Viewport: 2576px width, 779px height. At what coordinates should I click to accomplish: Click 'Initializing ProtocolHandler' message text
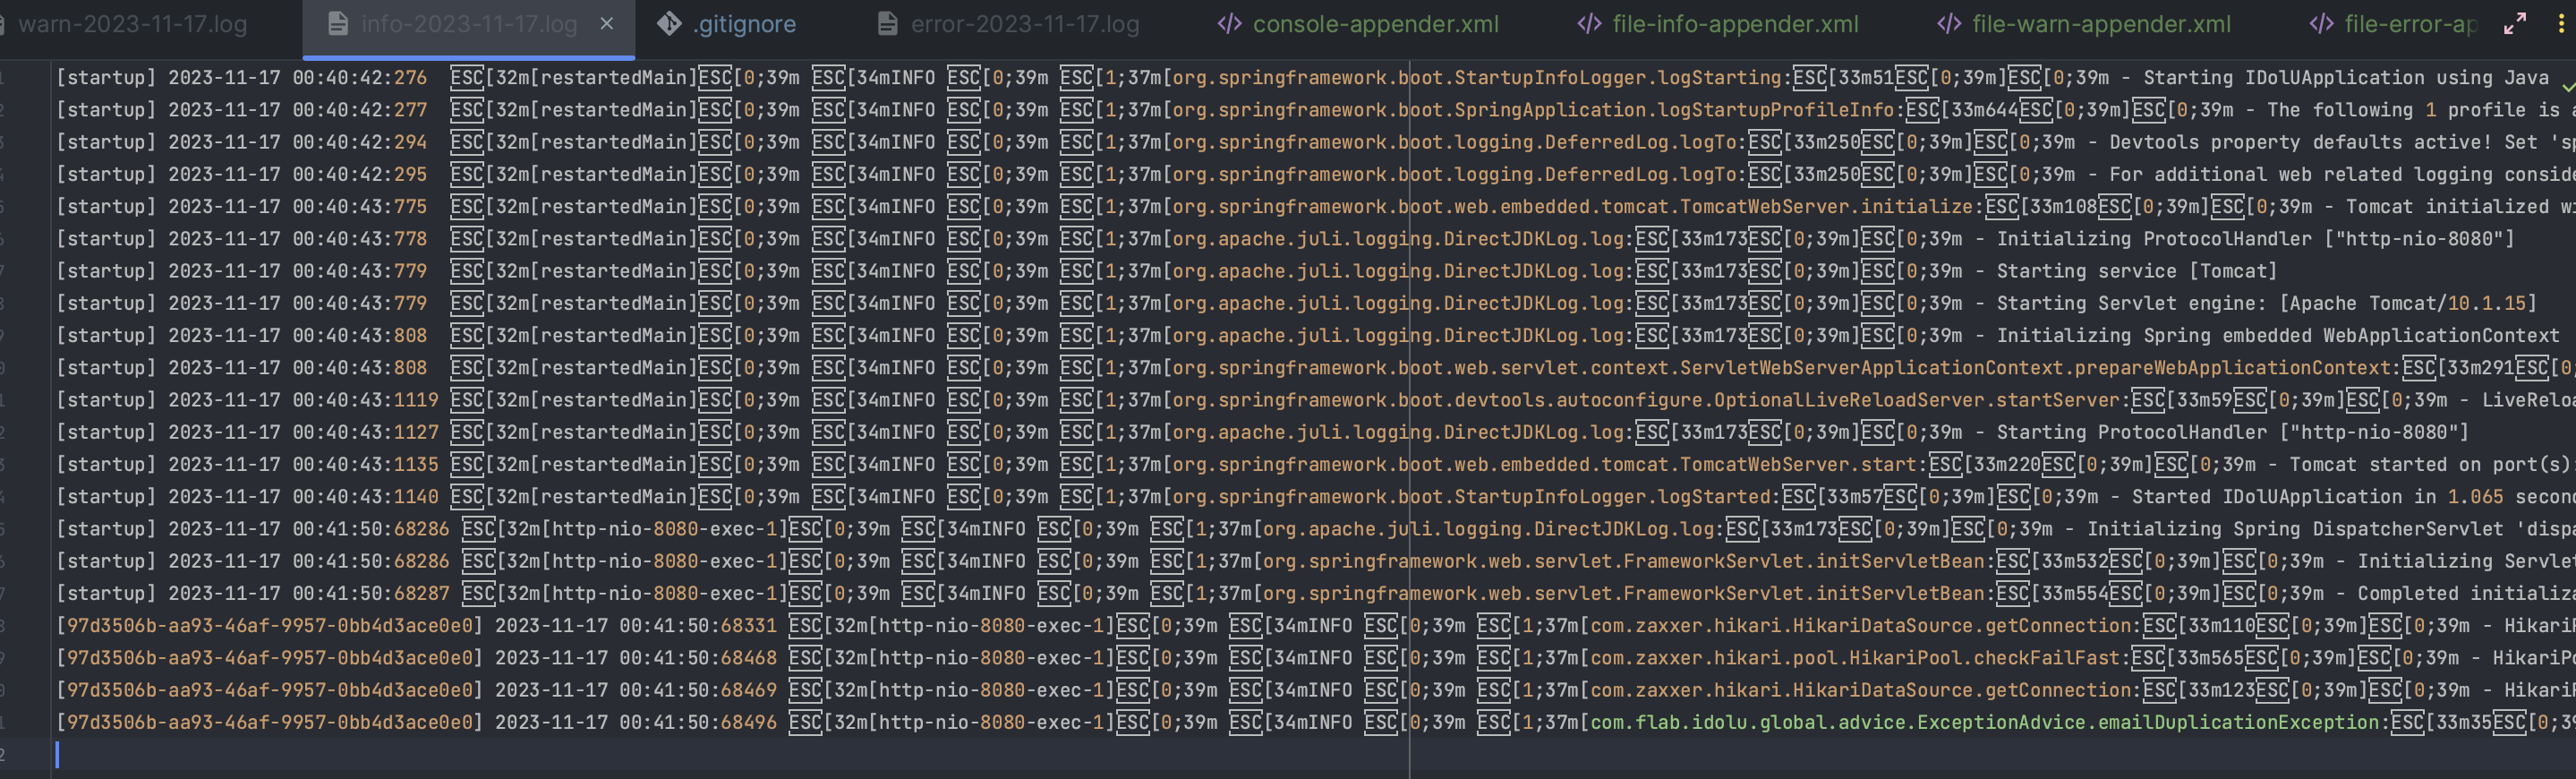click(x=2154, y=239)
